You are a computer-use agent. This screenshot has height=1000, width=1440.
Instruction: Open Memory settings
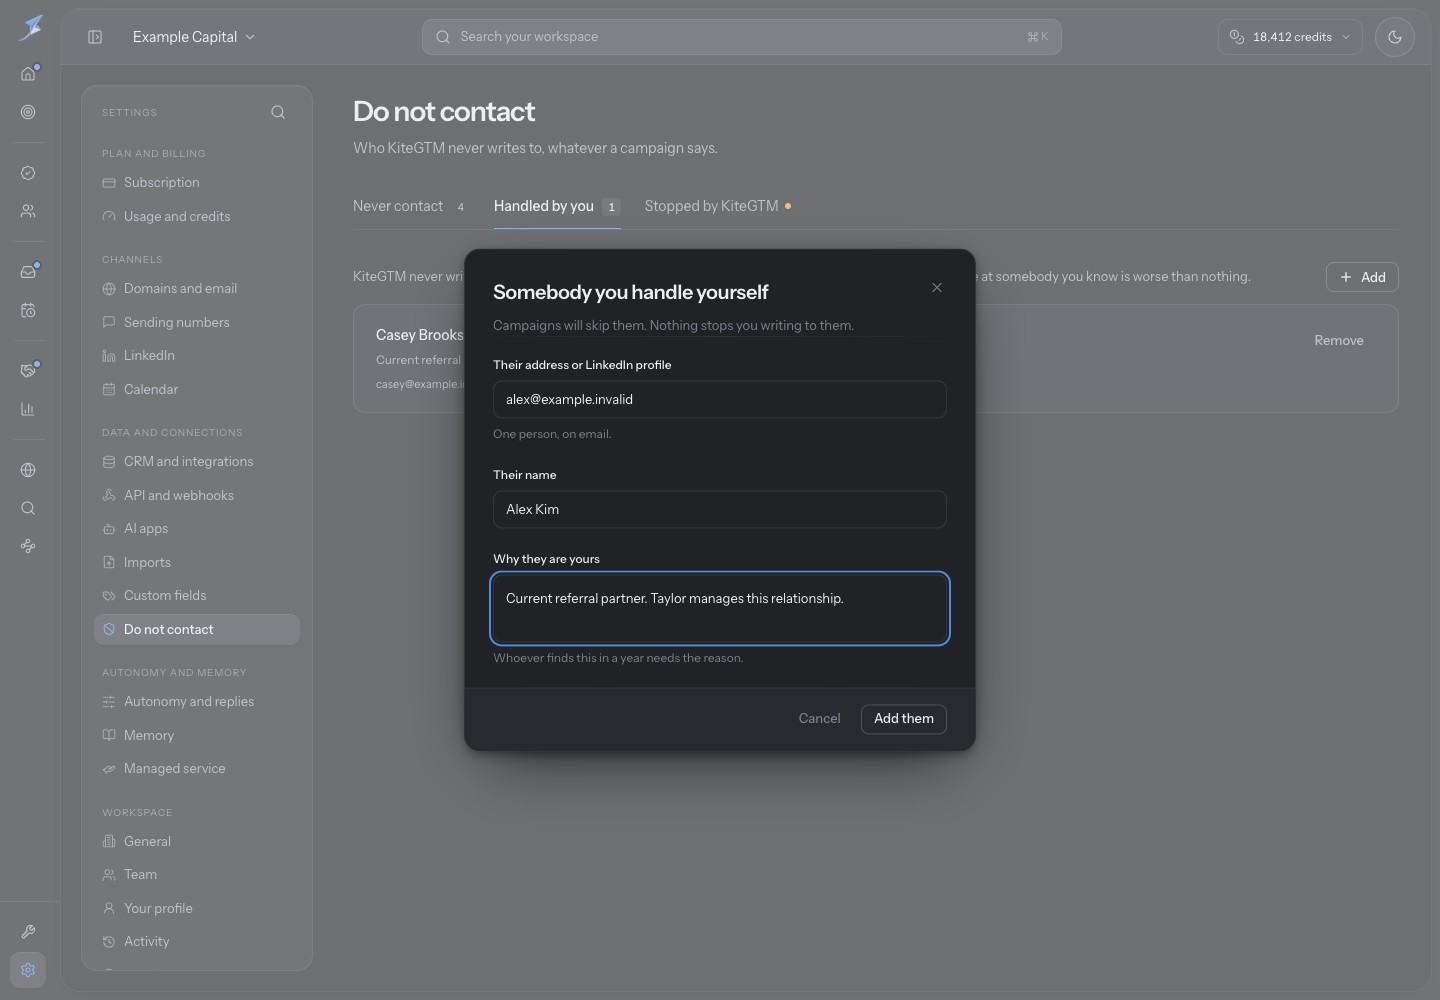tap(197, 735)
